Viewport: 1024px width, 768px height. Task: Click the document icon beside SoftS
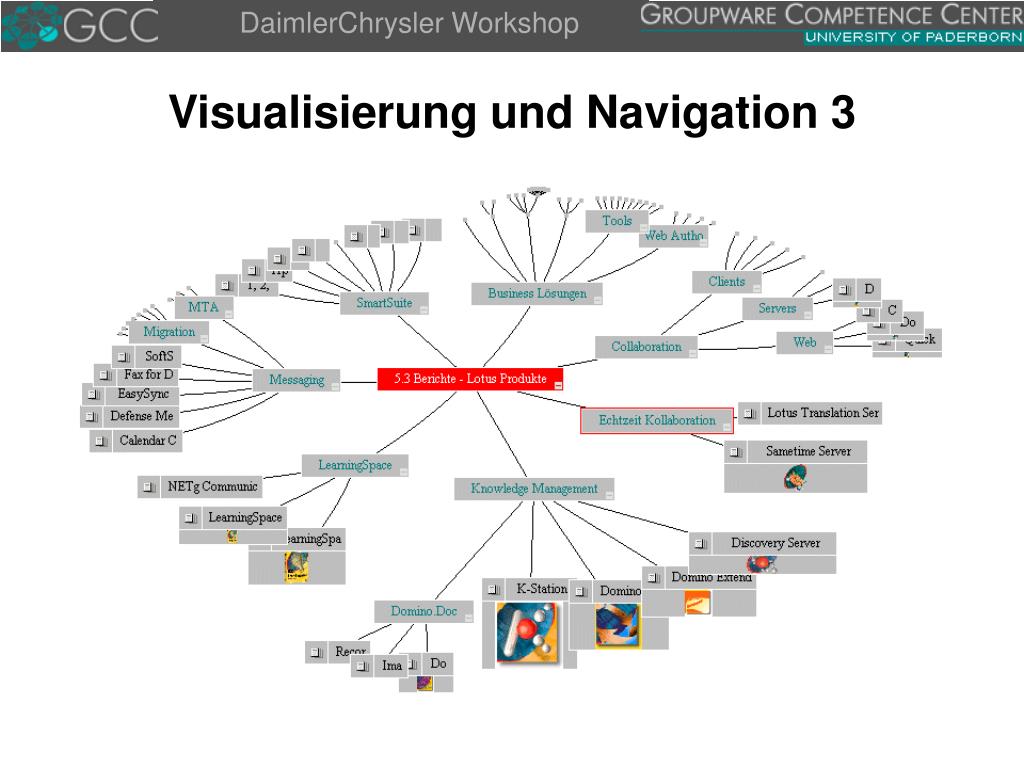click(123, 357)
